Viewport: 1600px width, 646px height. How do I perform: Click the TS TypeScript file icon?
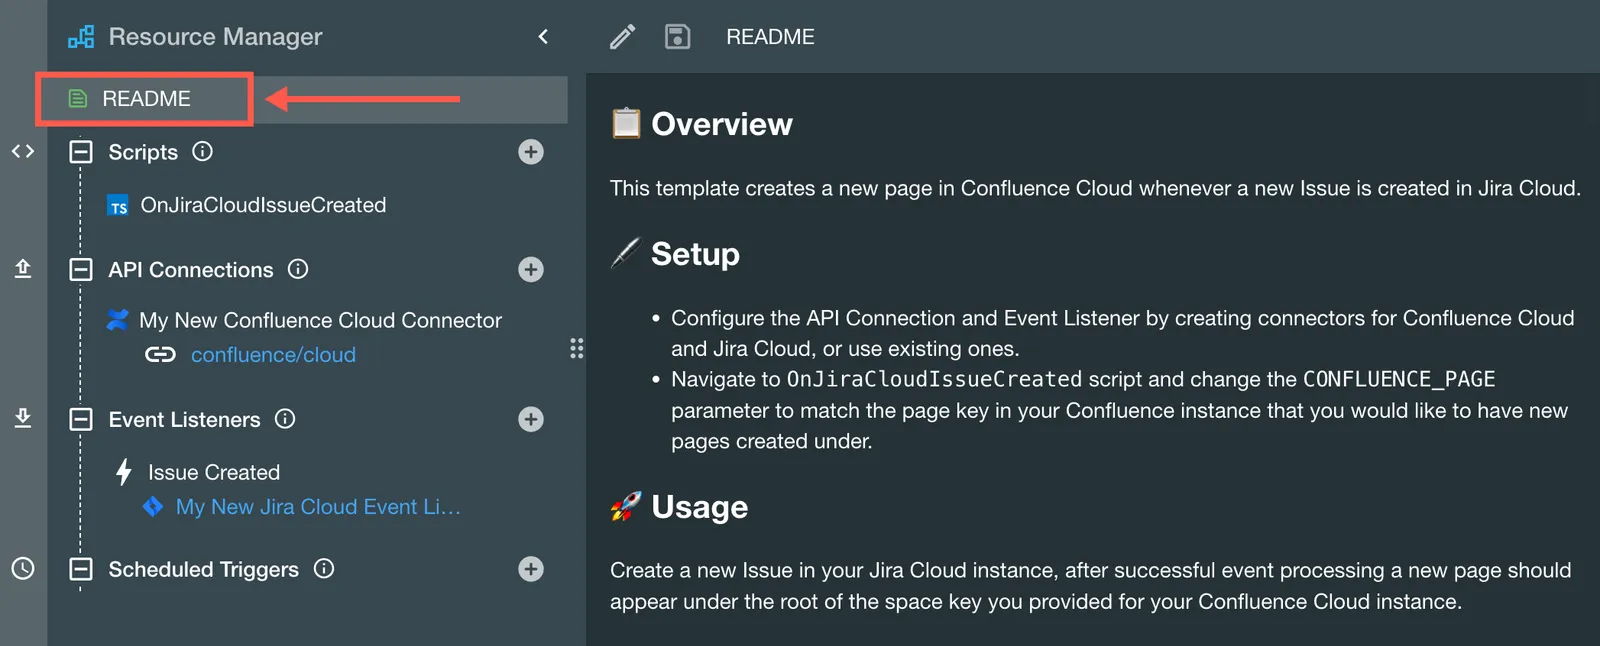click(x=118, y=206)
